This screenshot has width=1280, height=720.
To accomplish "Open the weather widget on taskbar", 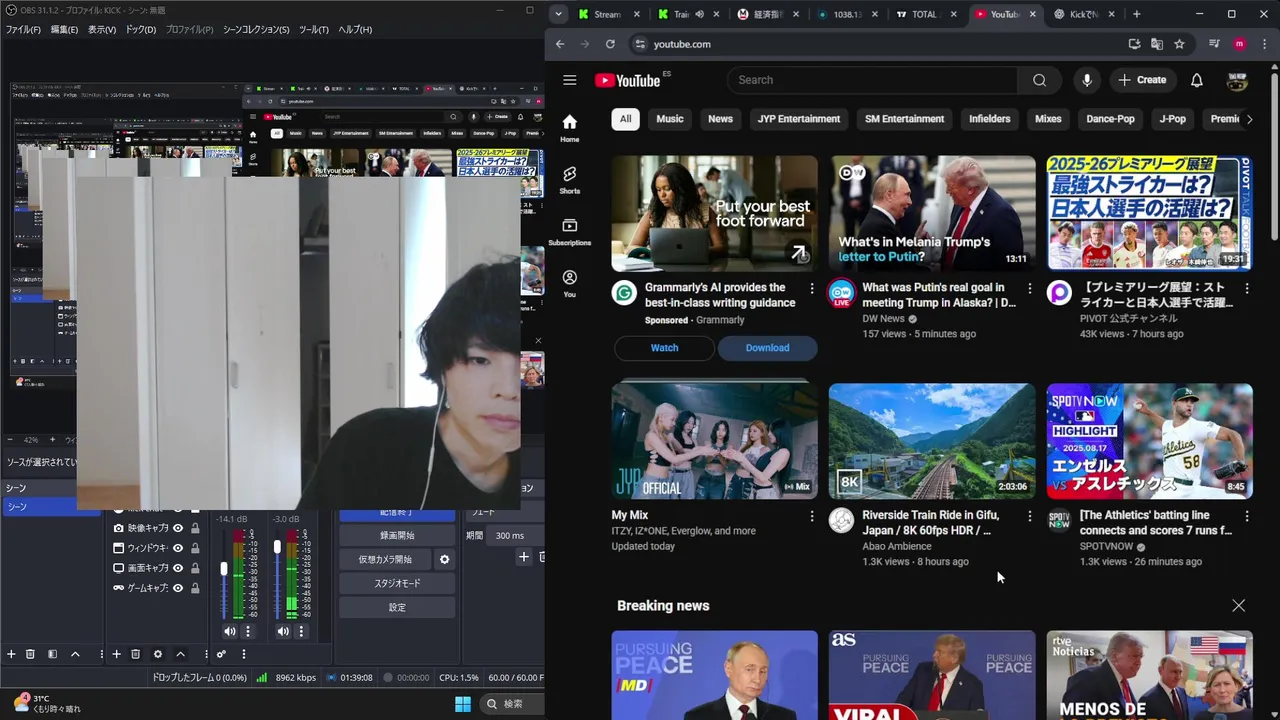I will pos(45,704).
